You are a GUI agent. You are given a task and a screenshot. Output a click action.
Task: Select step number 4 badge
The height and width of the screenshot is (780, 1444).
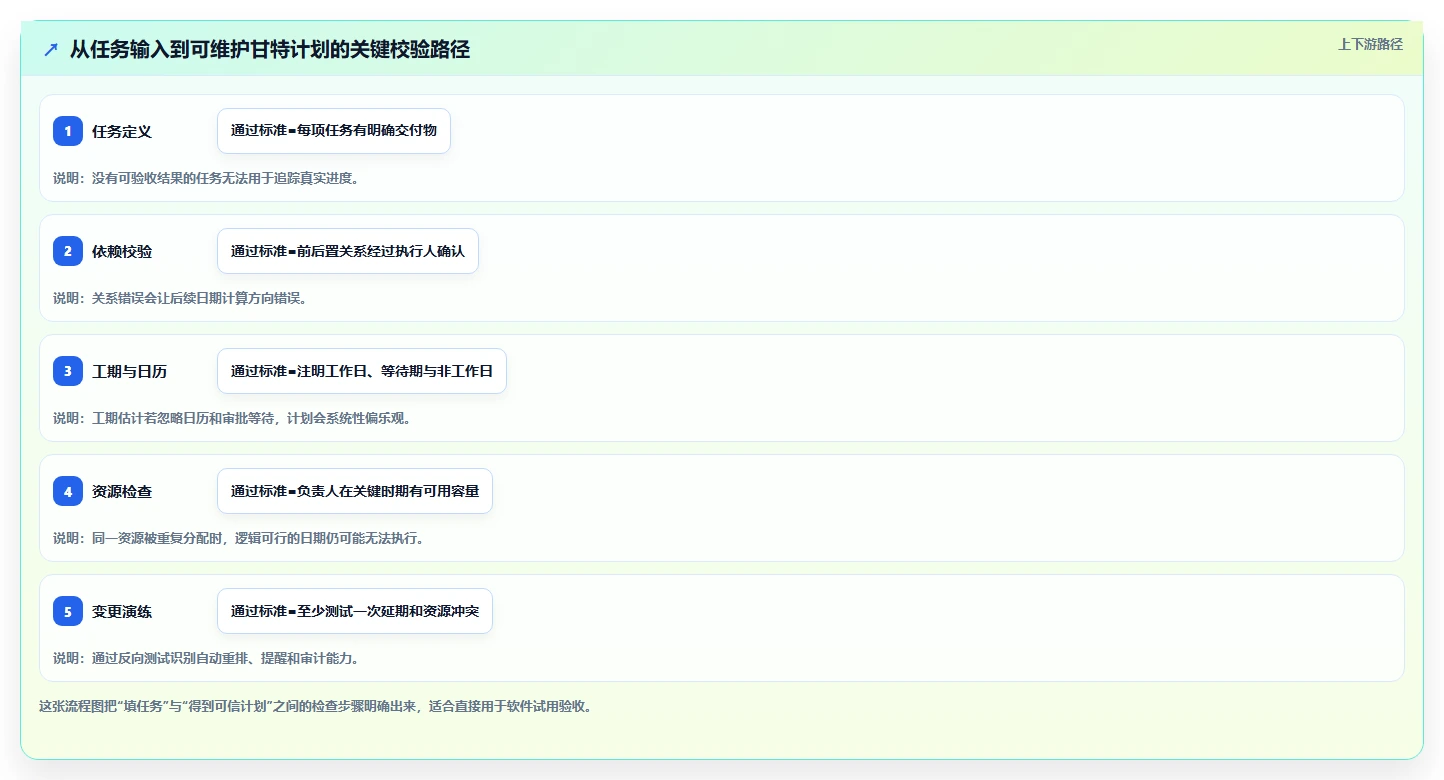click(68, 491)
